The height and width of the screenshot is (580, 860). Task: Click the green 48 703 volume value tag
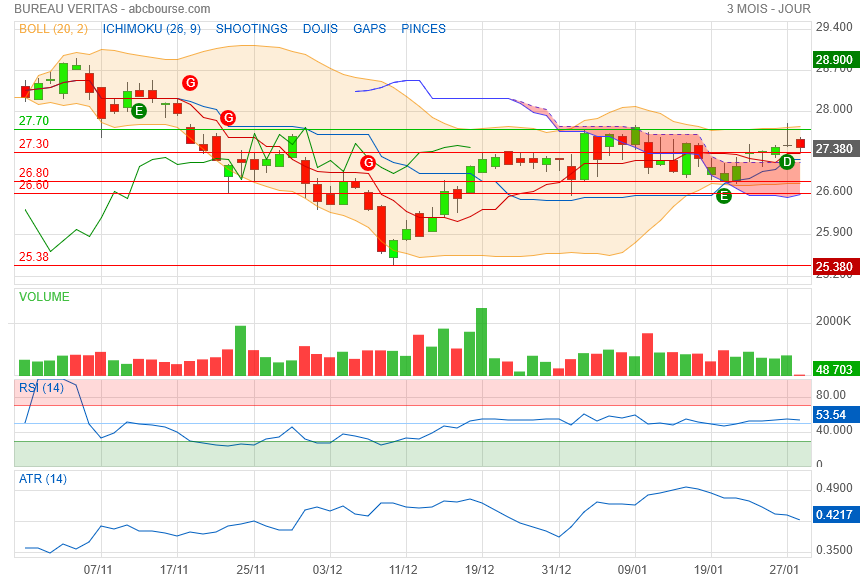[834, 369]
